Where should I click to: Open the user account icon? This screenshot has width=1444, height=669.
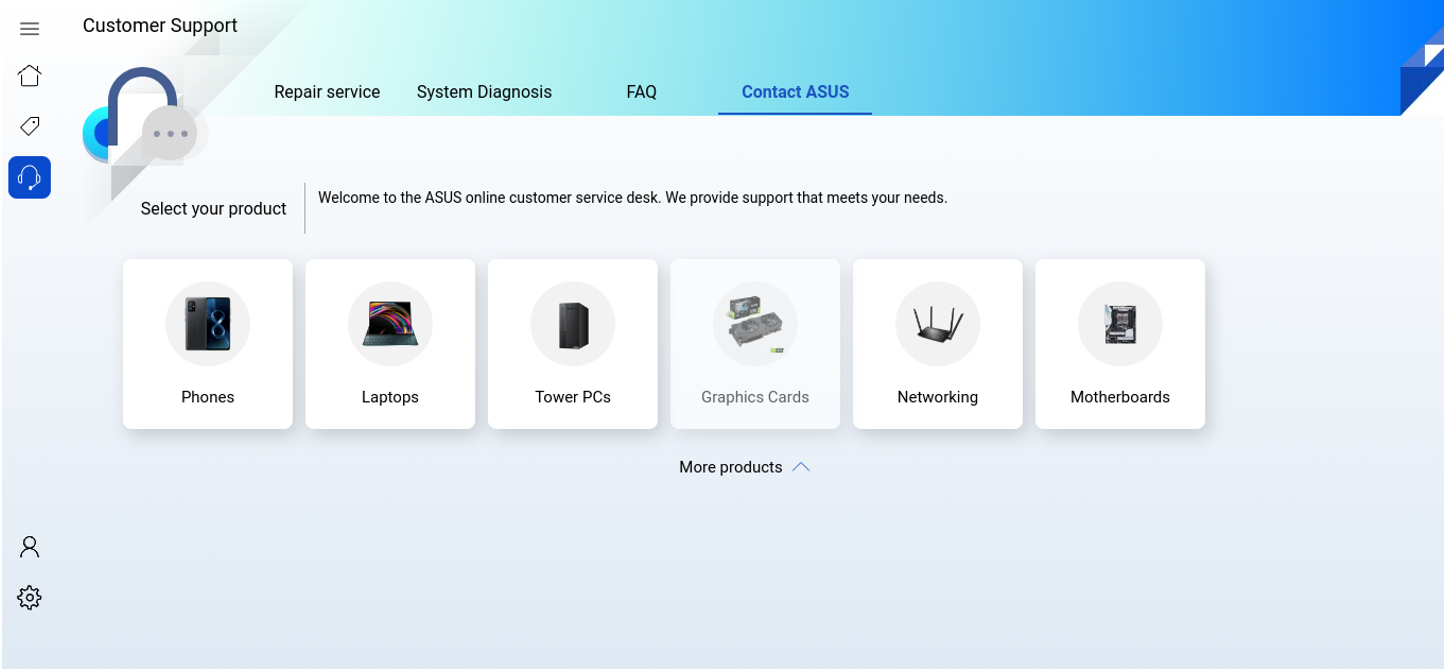coord(29,547)
